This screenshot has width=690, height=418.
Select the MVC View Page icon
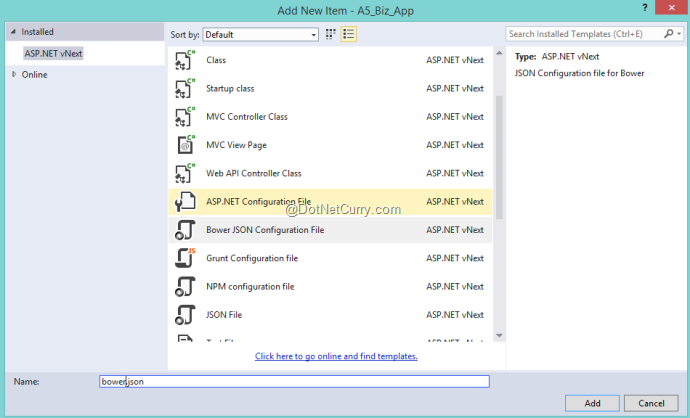[185, 145]
